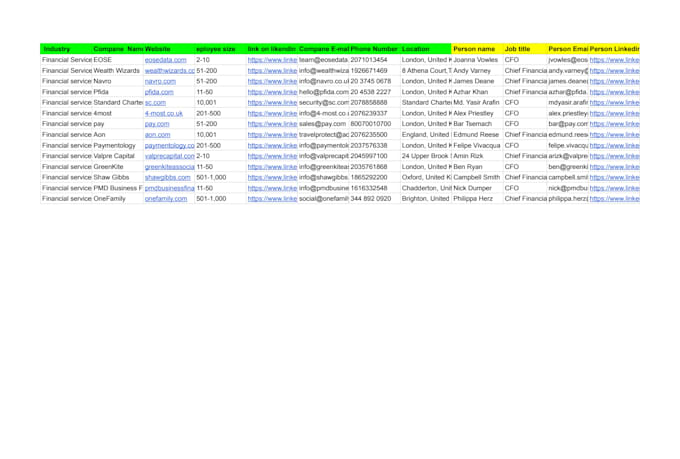Select the Shaw Gibbs cell
This screenshot has height=459, width=680.
point(118,177)
